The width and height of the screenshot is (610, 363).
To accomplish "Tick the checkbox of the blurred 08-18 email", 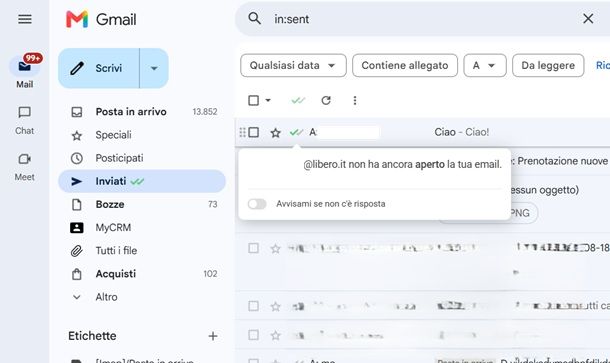I will coord(253,248).
